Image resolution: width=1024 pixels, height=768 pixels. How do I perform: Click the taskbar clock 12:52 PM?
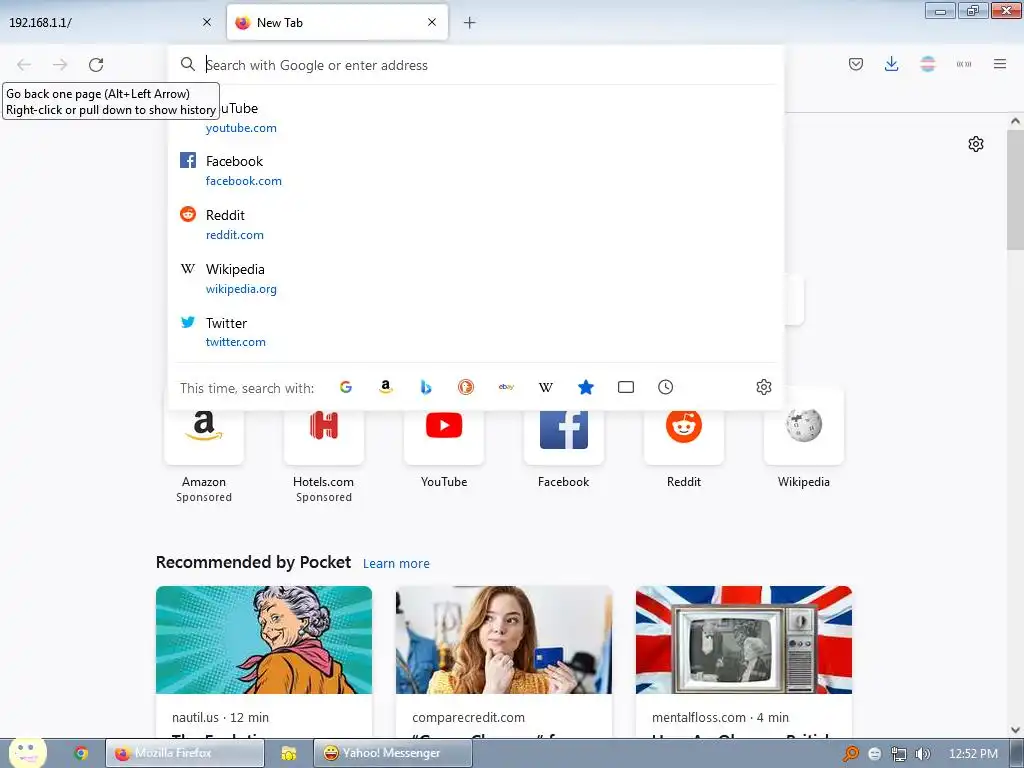[x=973, y=754]
